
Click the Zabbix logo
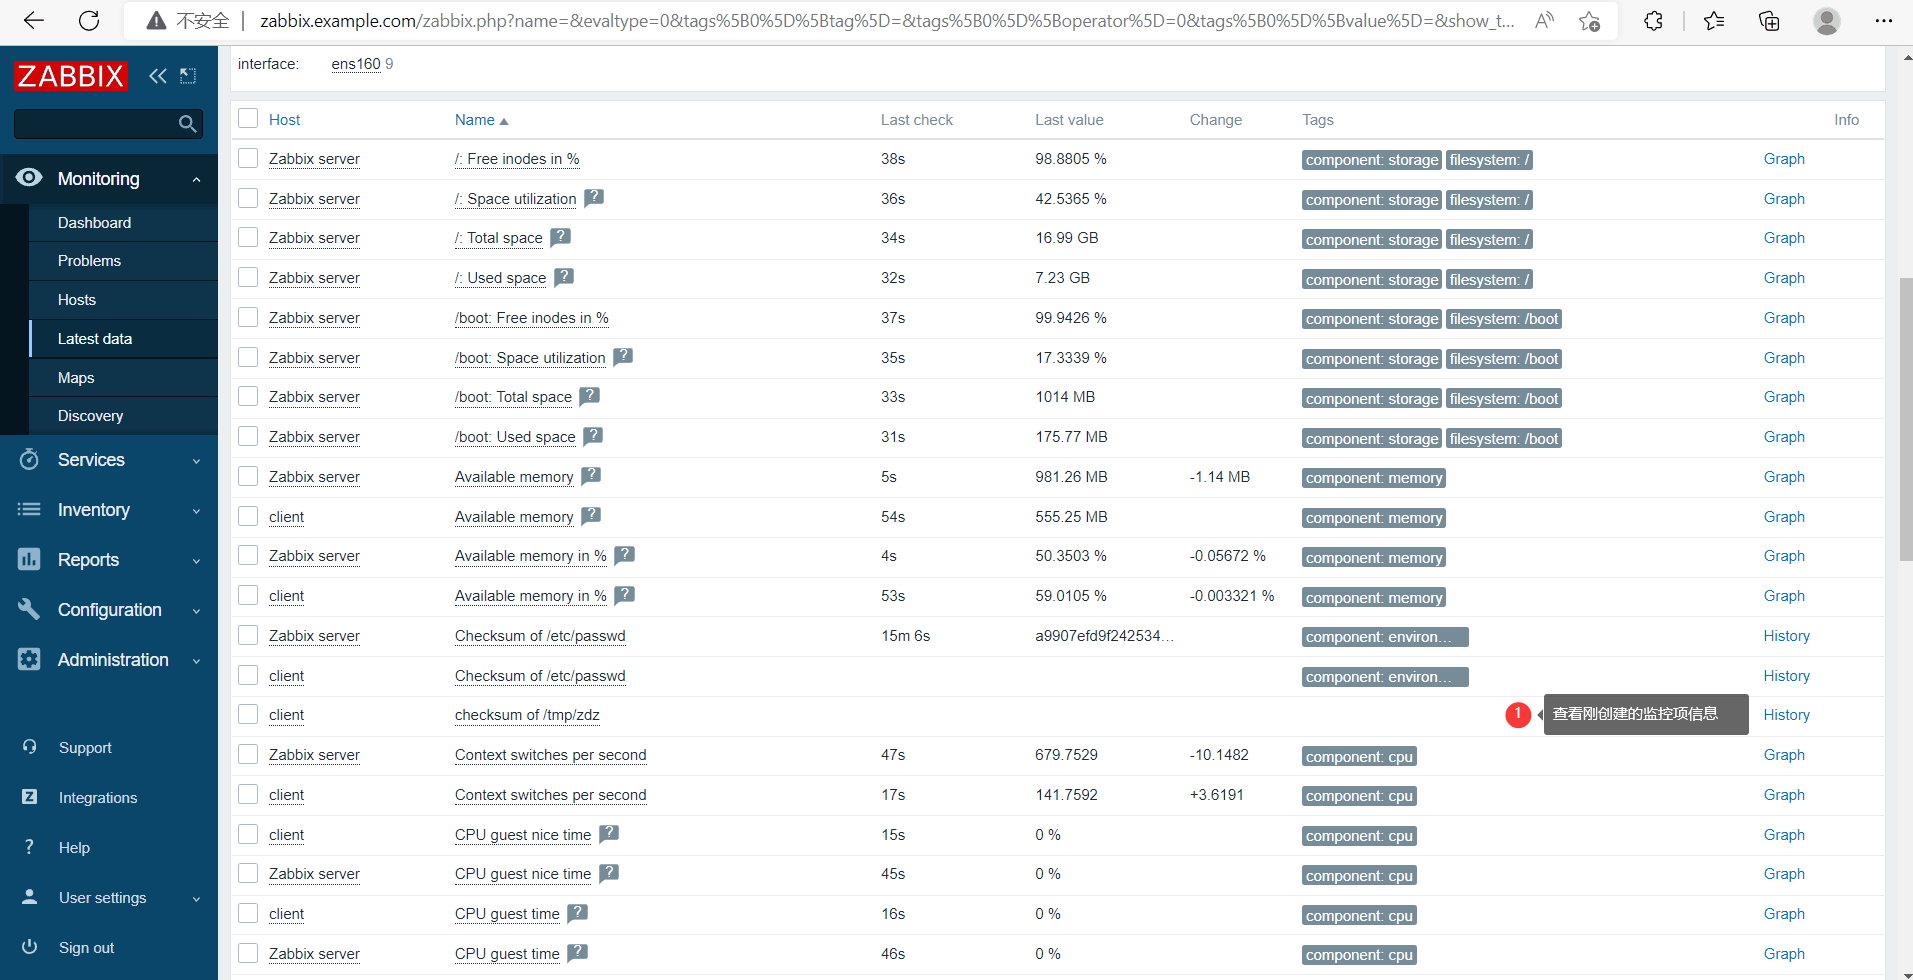point(70,76)
